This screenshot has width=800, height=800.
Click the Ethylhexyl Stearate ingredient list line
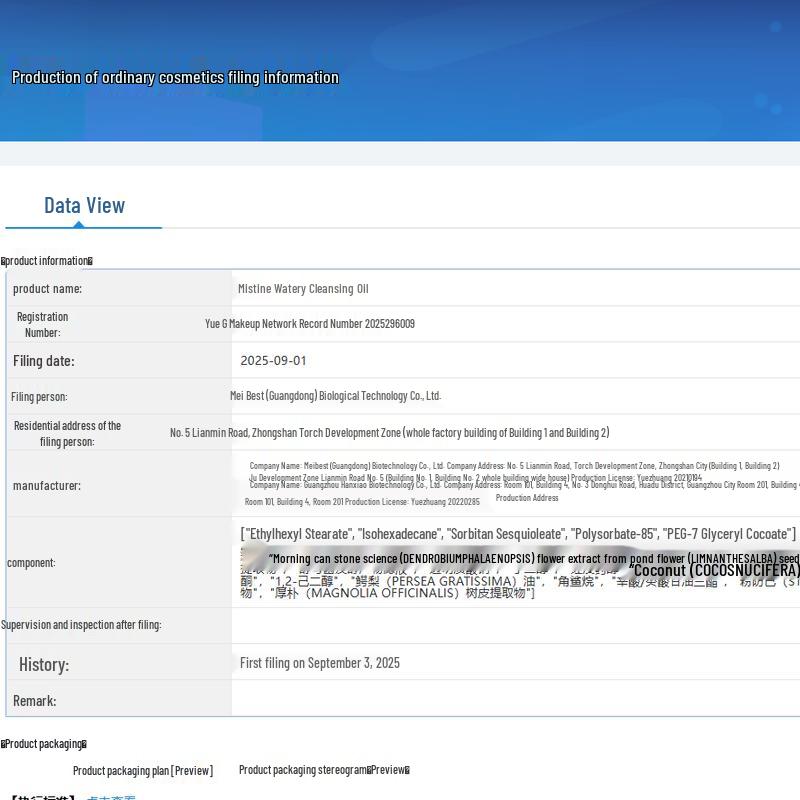518,534
